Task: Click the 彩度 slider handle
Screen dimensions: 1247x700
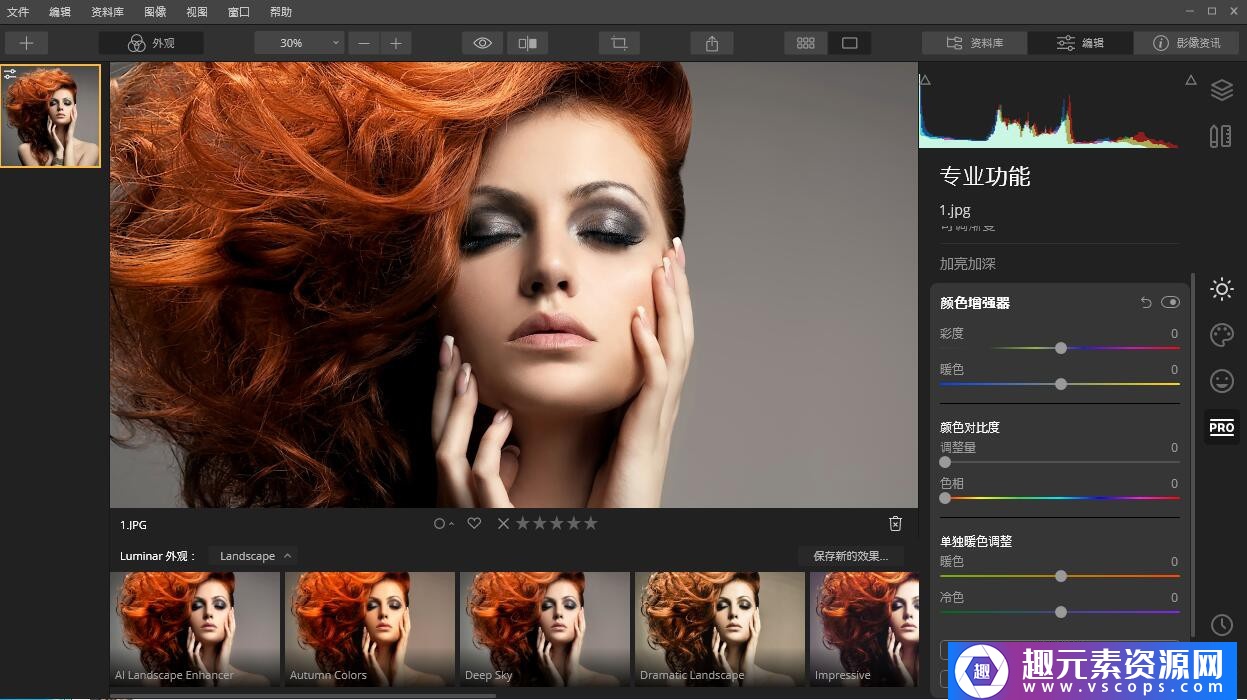Action: [1061, 348]
